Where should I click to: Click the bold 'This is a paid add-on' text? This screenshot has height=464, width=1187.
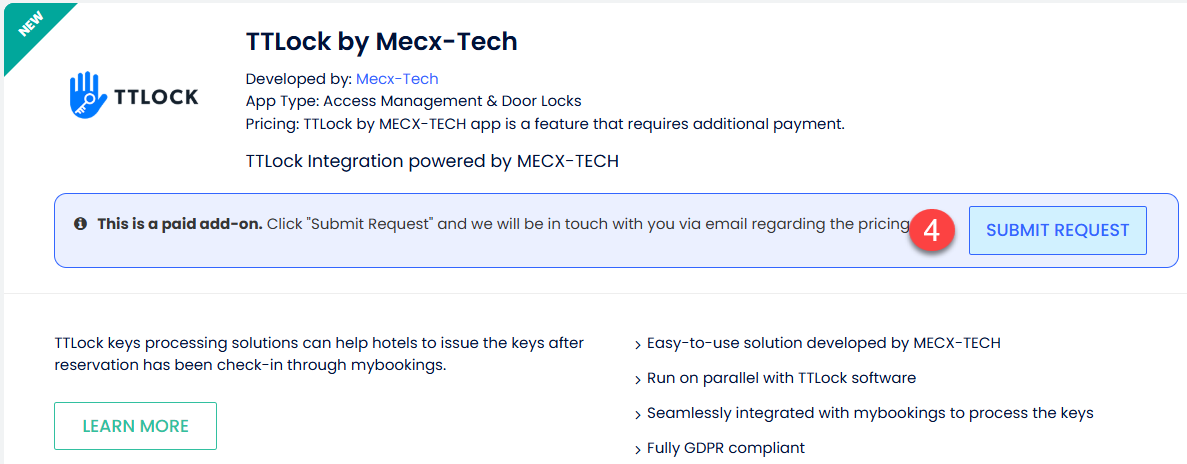(x=179, y=224)
